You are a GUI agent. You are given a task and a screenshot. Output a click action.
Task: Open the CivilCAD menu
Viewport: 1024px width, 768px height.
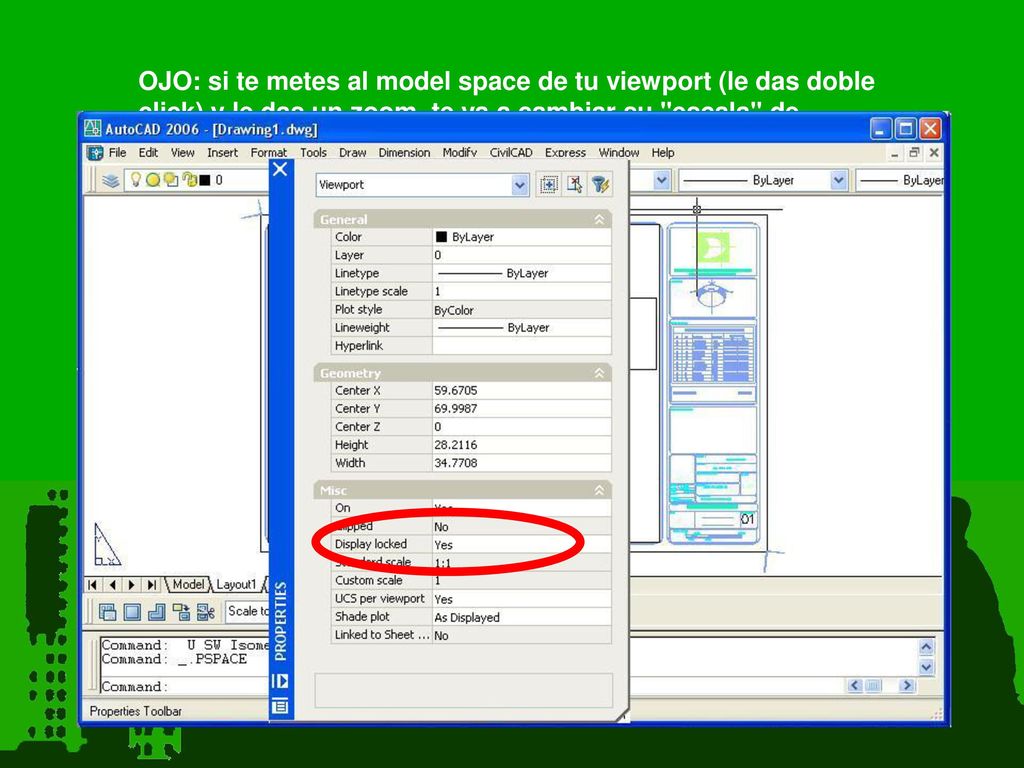[511, 153]
